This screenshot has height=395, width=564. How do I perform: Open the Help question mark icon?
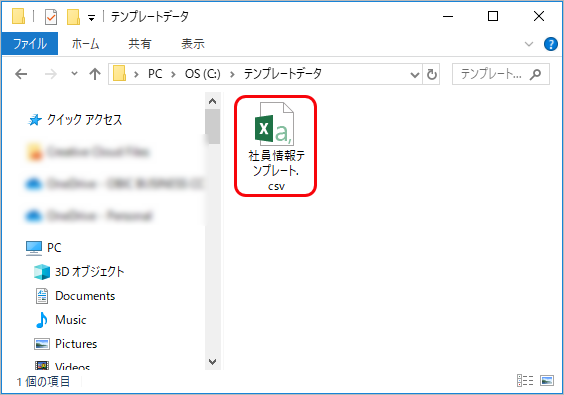click(551, 44)
